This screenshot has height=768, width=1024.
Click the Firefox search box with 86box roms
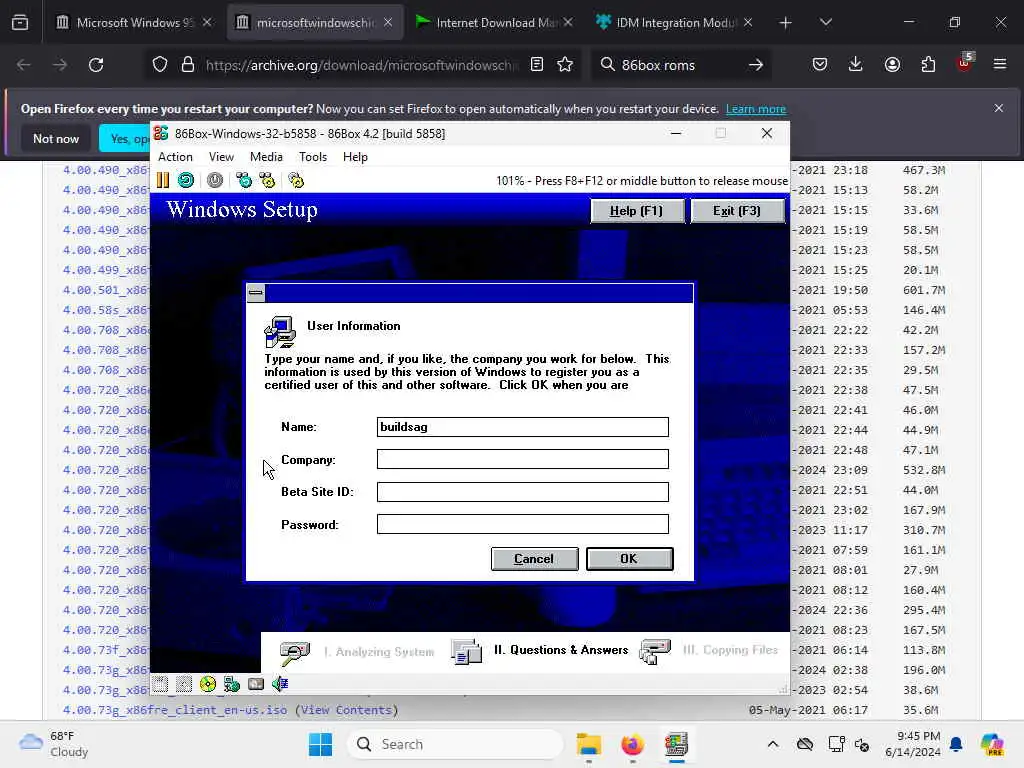(679, 65)
